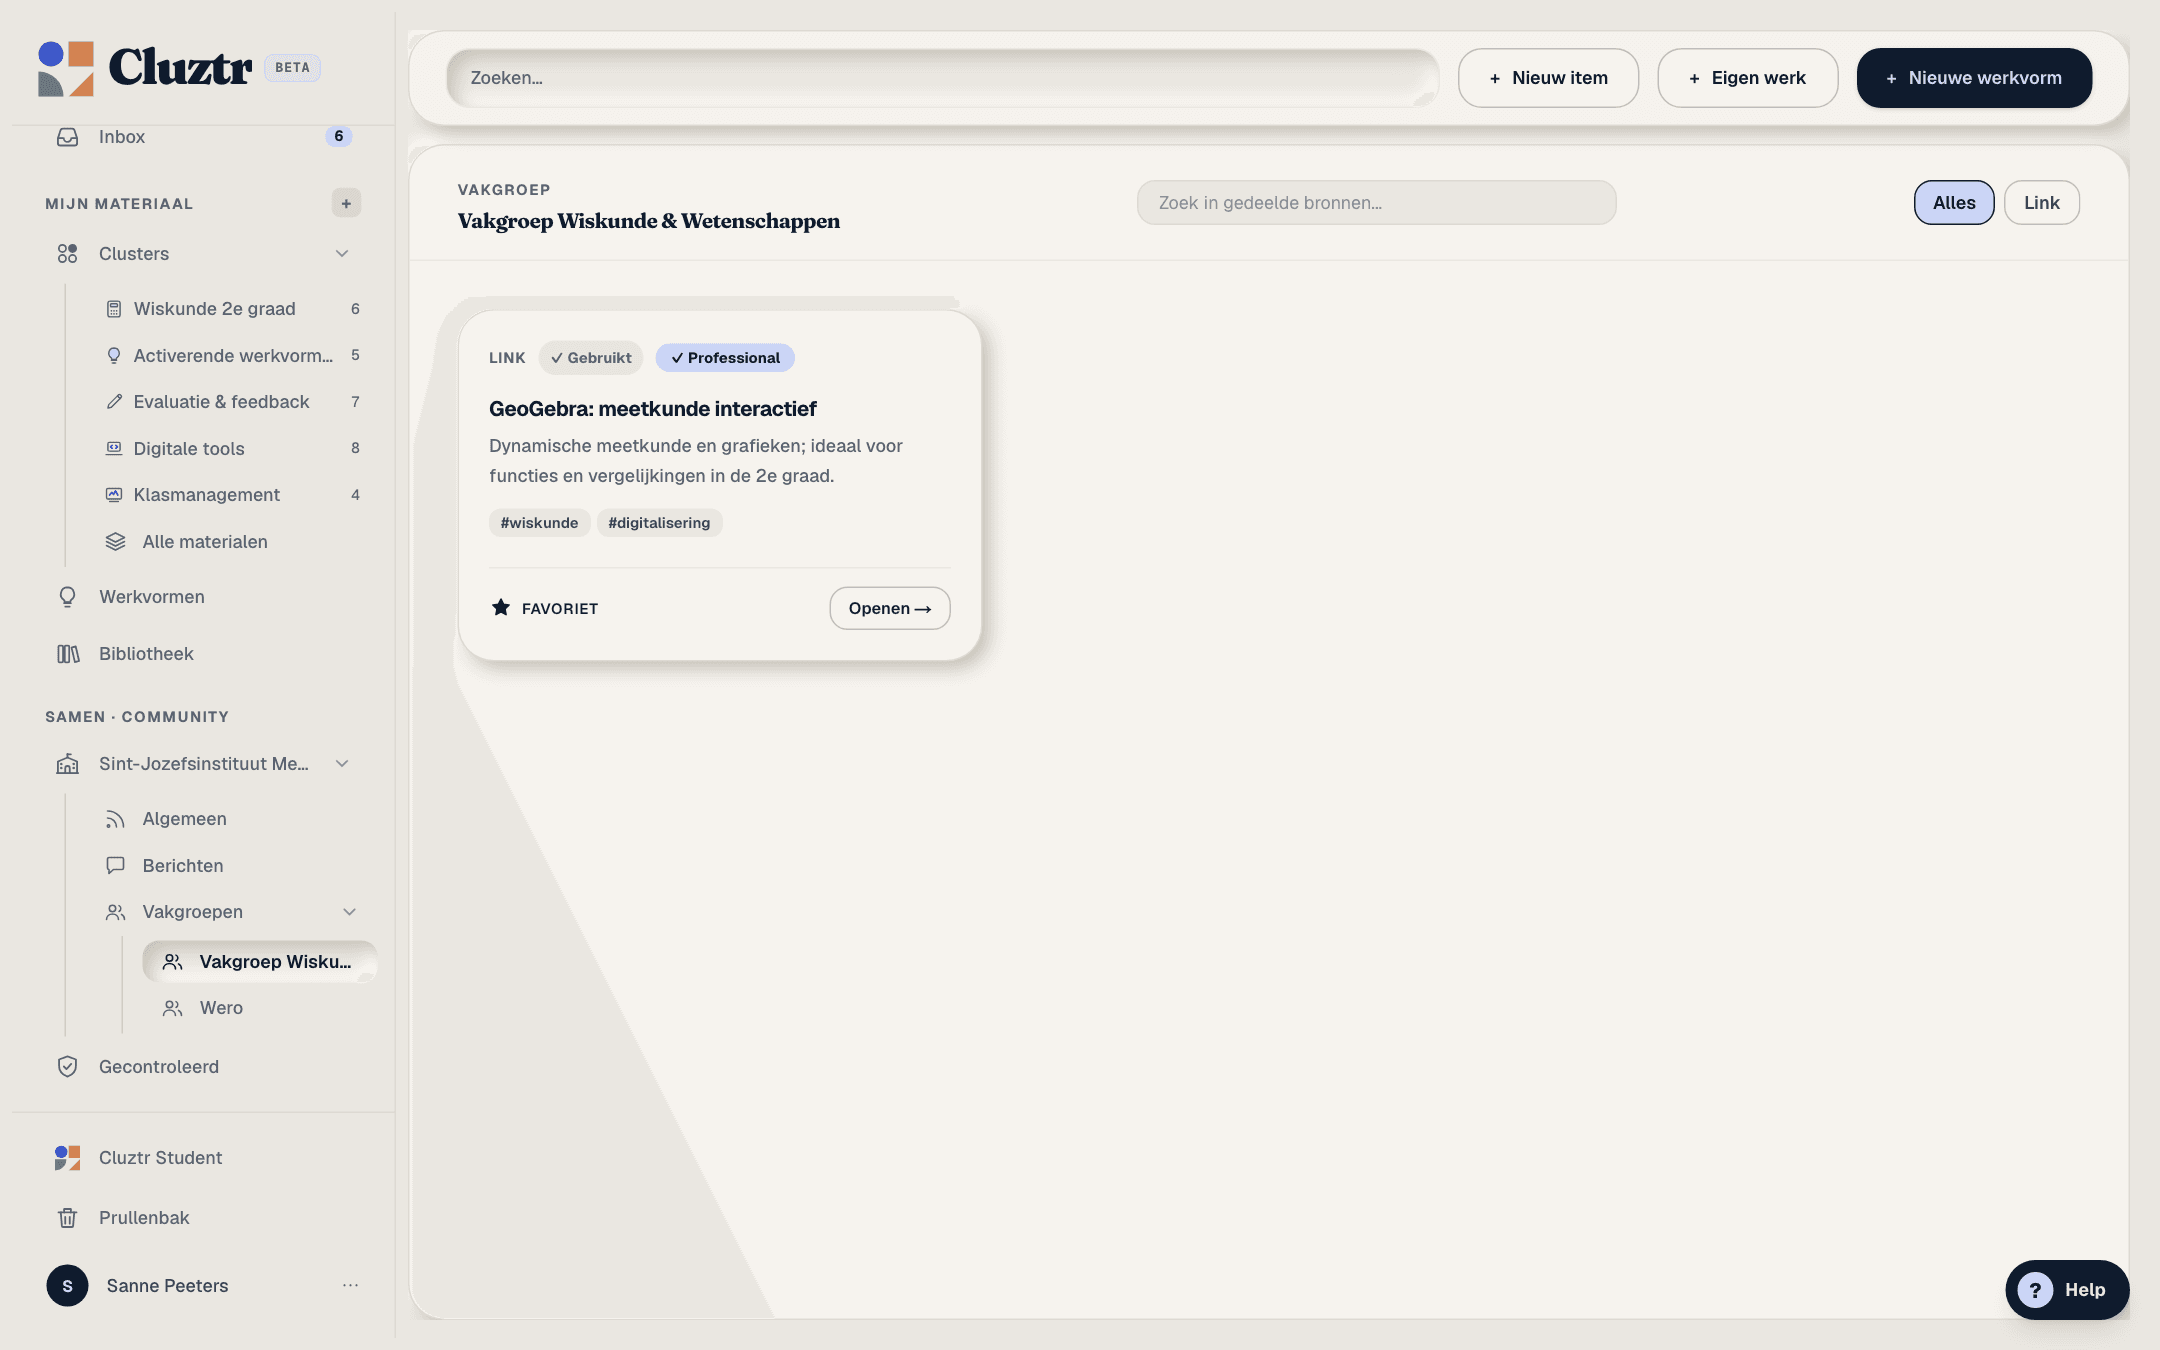Collapse the Clusters section chevron
Screen dimensions: 2160x1350
(342, 254)
